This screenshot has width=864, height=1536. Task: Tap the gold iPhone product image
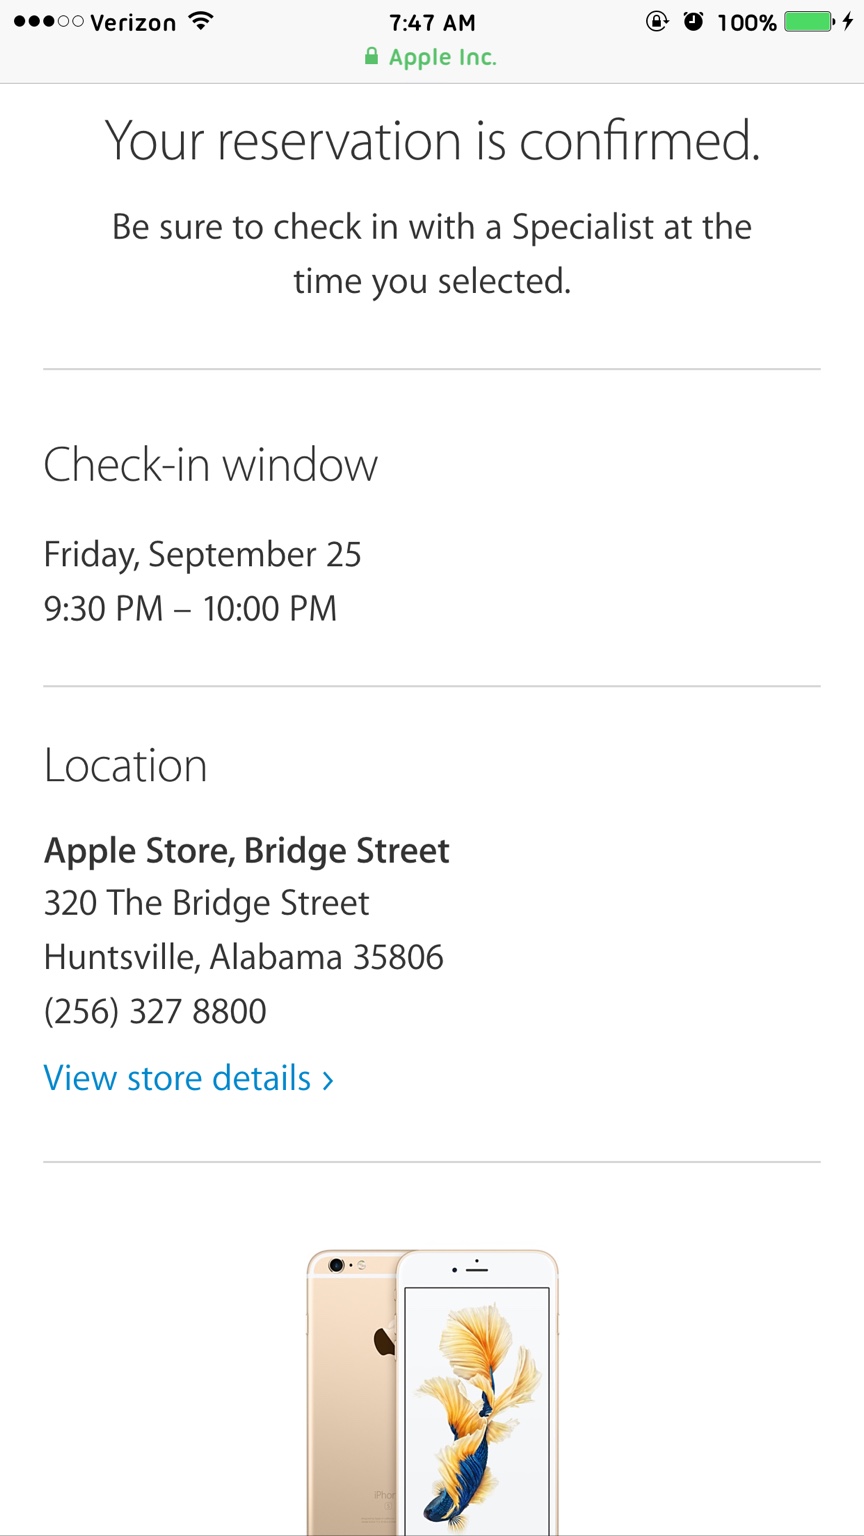point(432,1392)
